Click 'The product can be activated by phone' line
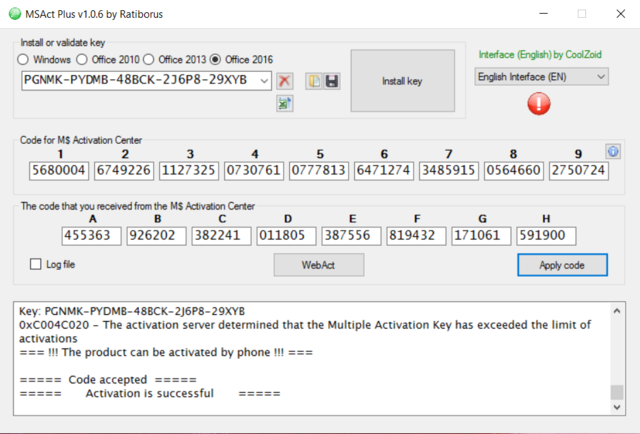 [x=166, y=352]
